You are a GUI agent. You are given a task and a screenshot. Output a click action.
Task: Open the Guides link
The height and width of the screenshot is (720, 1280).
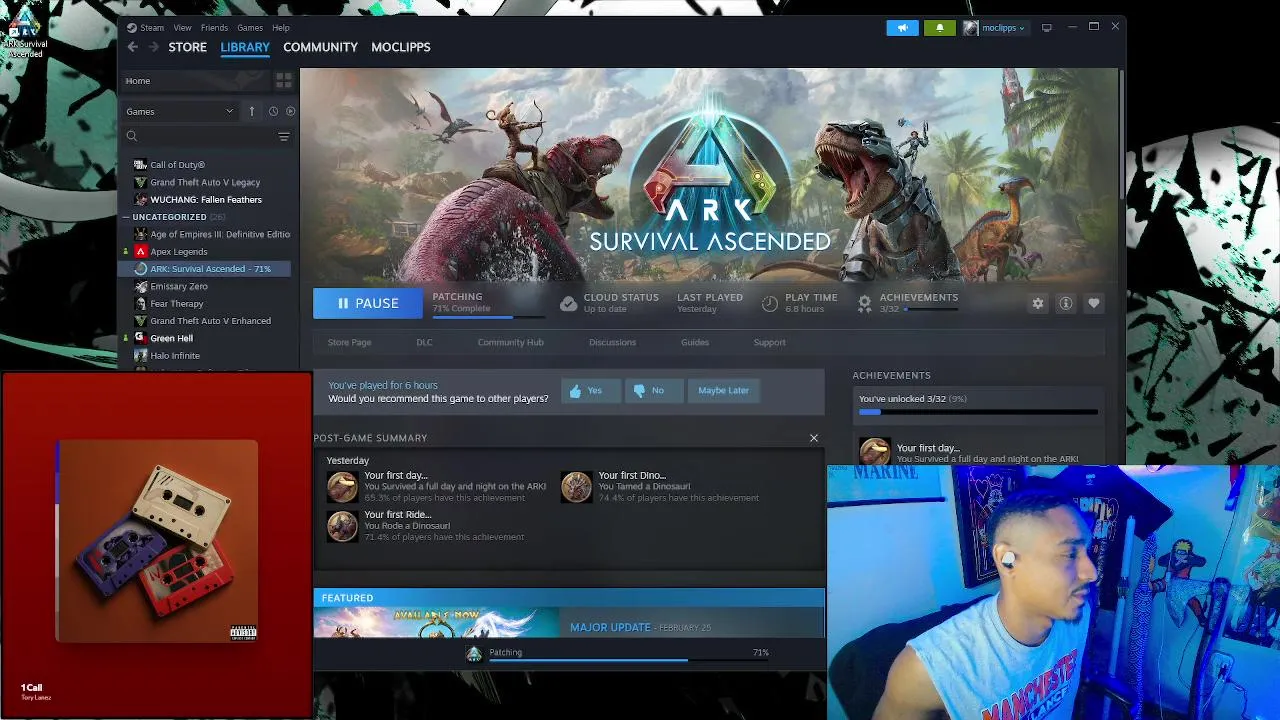(x=695, y=342)
